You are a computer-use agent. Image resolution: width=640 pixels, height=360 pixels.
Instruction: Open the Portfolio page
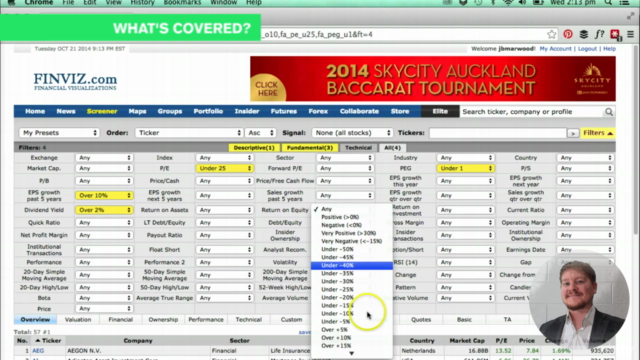coord(208,111)
